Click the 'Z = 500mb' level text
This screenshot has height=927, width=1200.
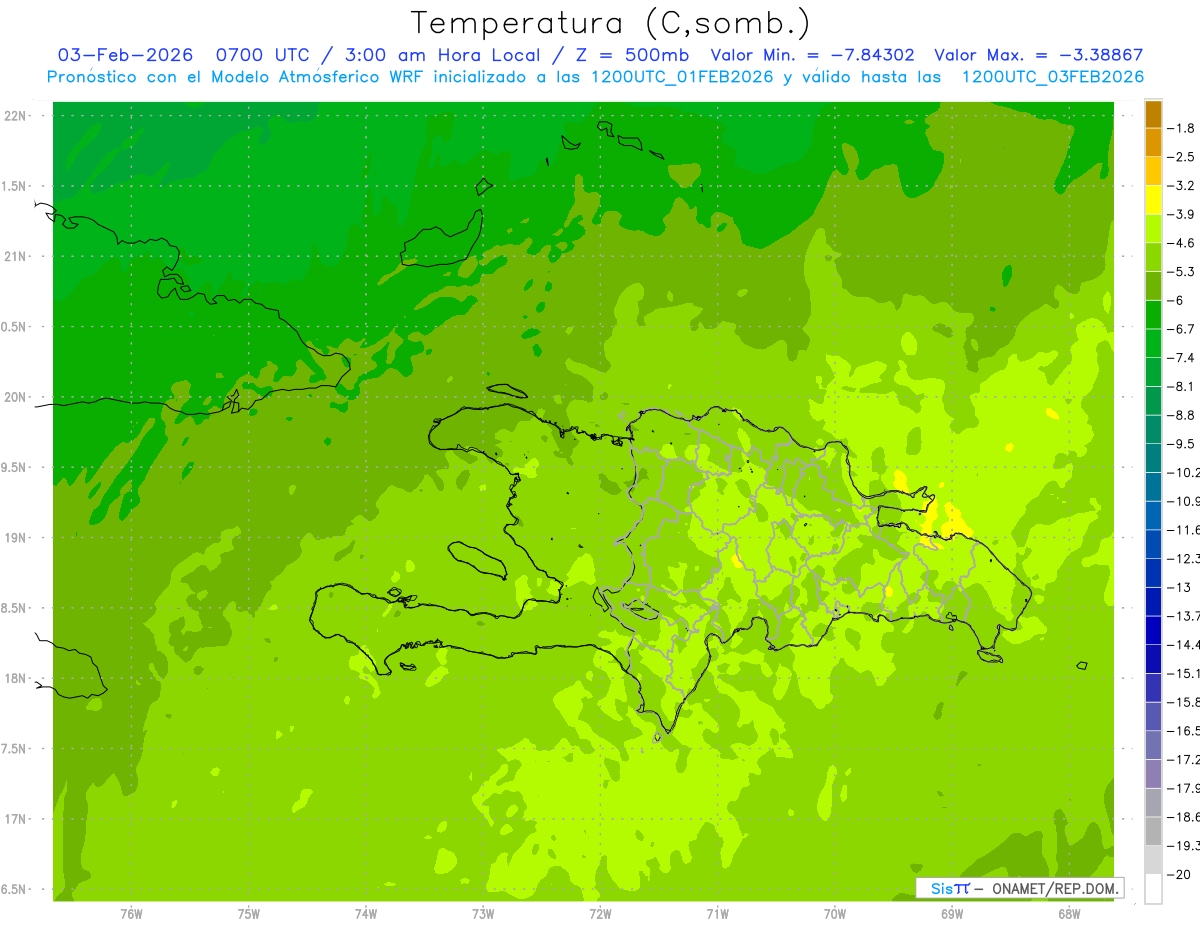[631, 56]
